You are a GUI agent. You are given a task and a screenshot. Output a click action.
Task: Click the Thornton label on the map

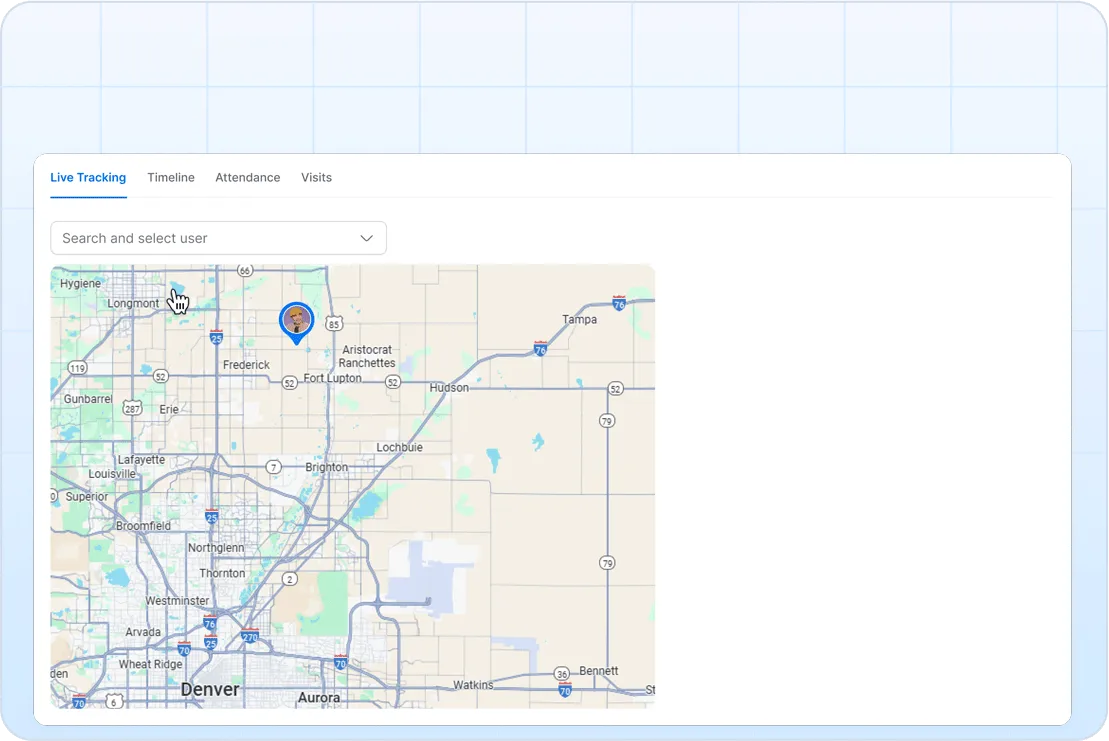pyautogui.click(x=222, y=573)
